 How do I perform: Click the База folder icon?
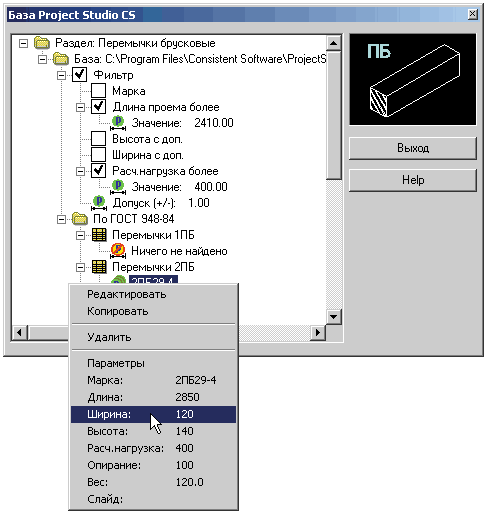(x=61, y=59)
